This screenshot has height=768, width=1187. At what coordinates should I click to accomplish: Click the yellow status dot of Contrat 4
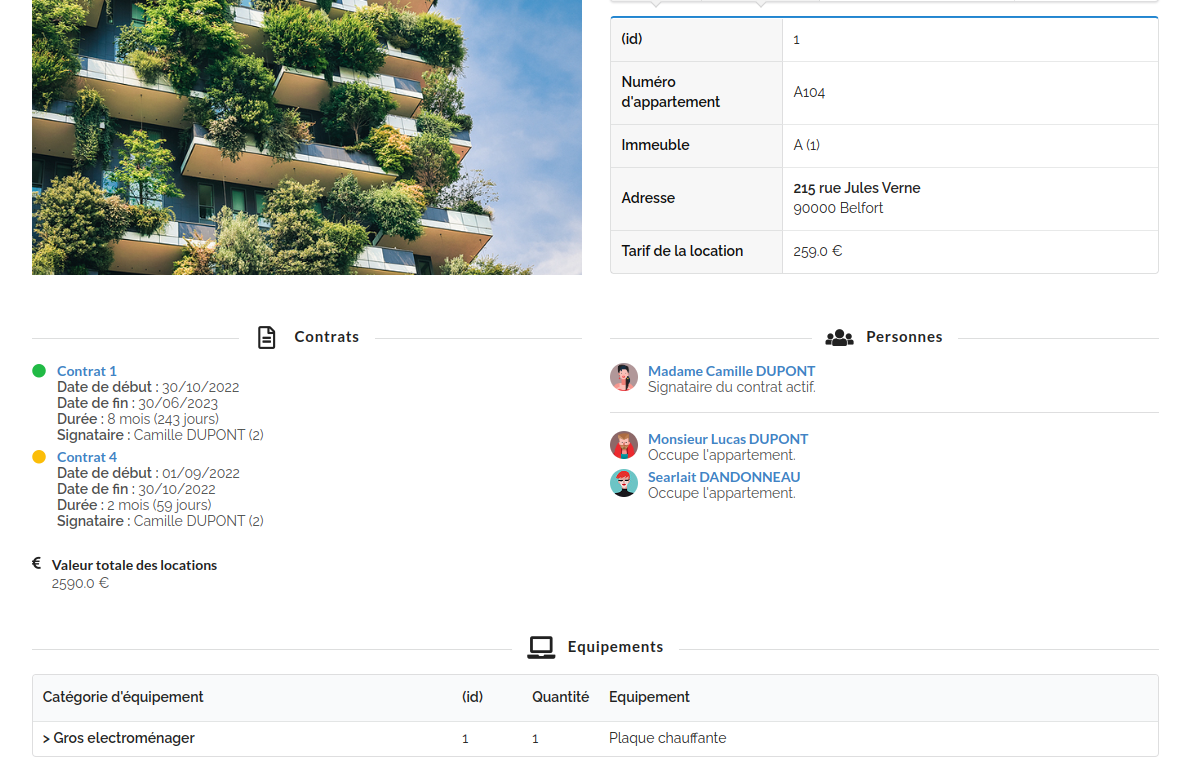tap(39, 457)
